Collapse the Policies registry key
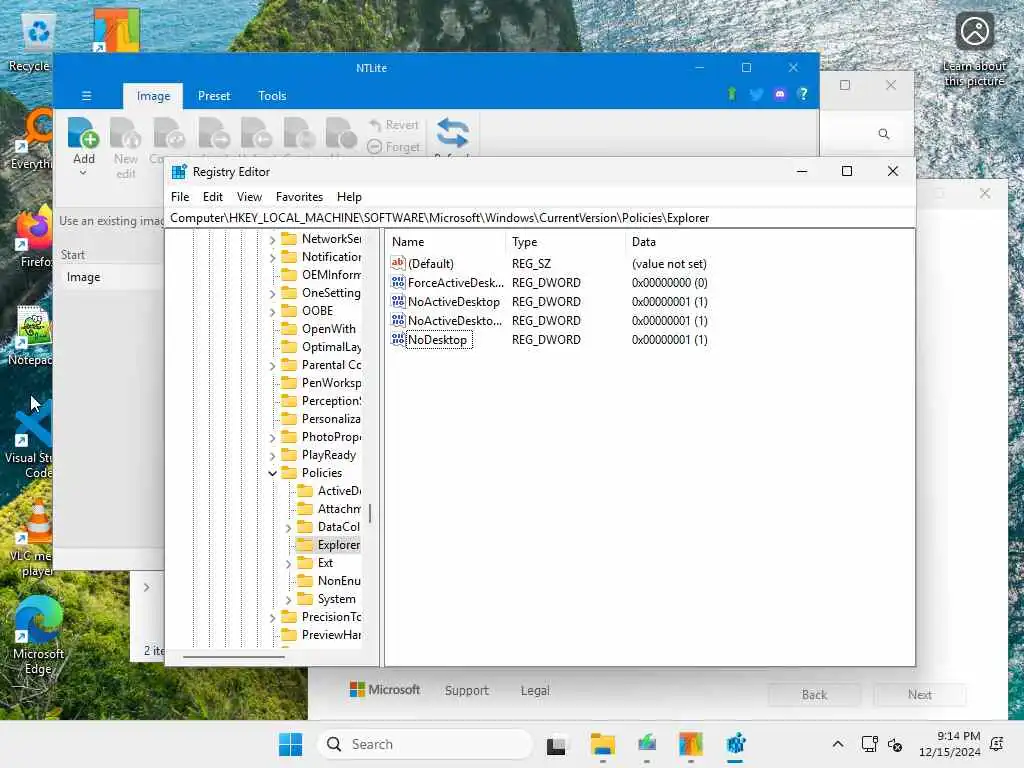 pyautogui.click(x=272, y=473)
